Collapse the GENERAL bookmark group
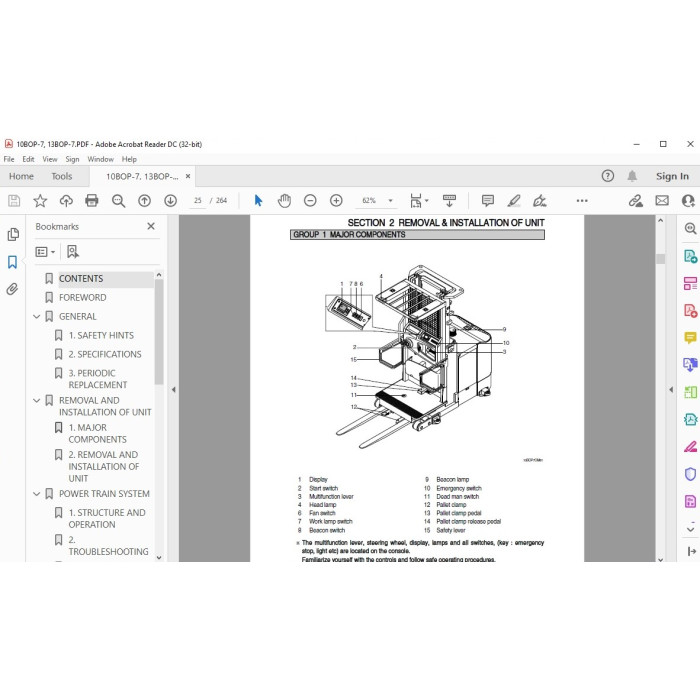Viewport: 700px width, 700px height. click(x=37, y=317)
